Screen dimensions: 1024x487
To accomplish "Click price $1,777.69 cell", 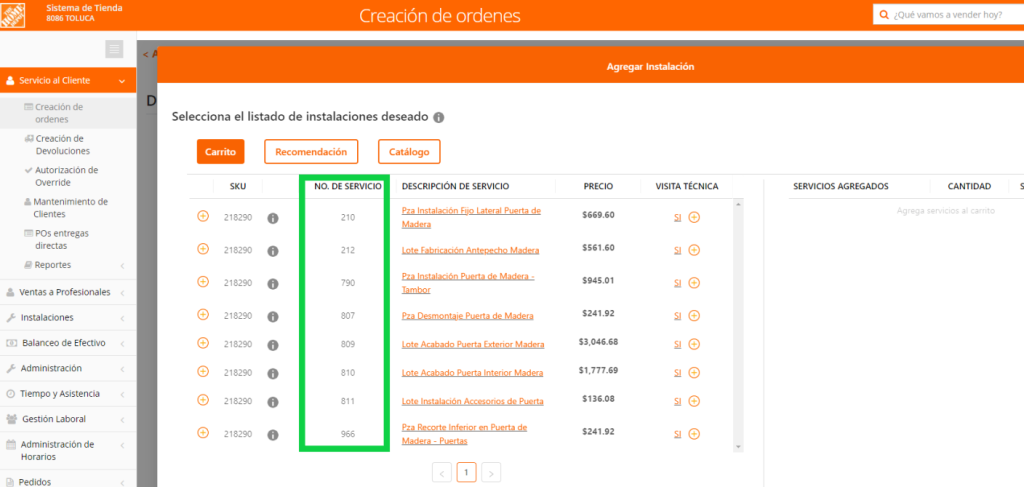I will 598,370.
